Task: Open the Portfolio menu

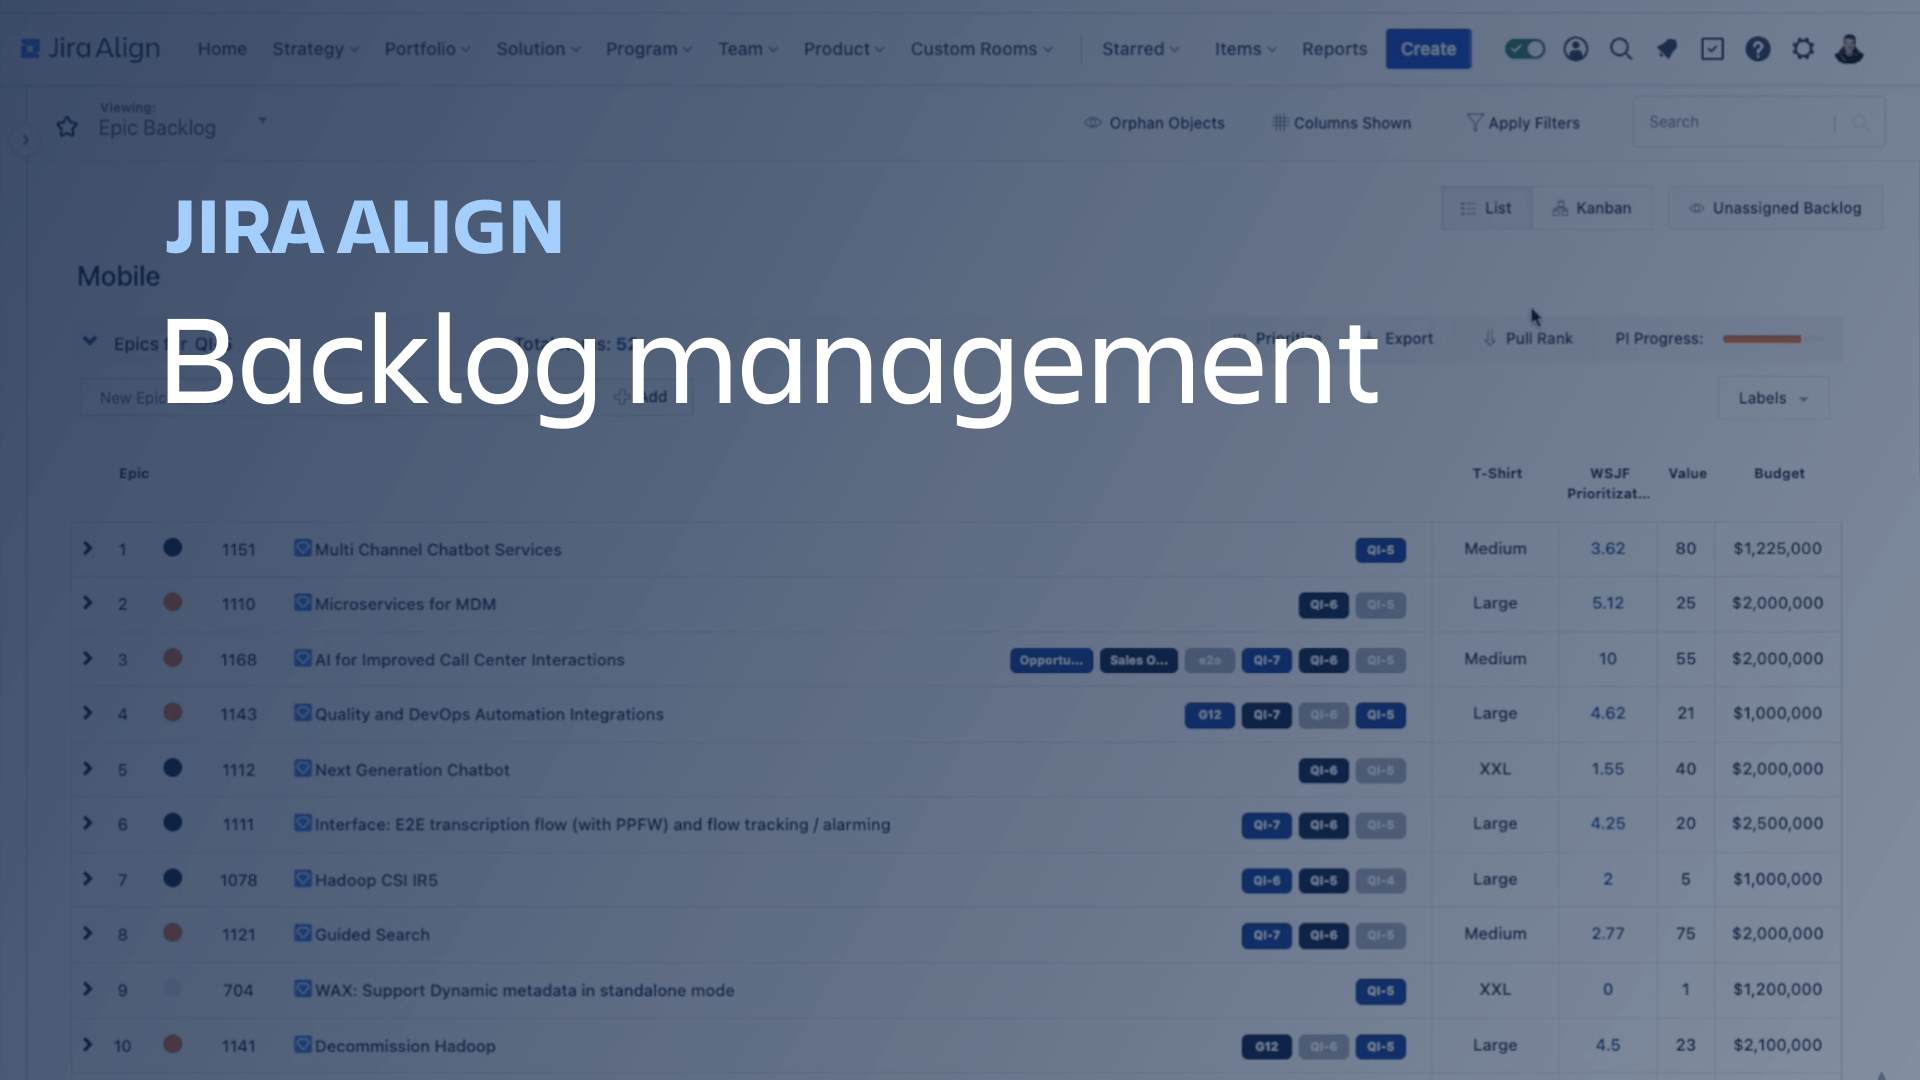Action: click(425, 49)
